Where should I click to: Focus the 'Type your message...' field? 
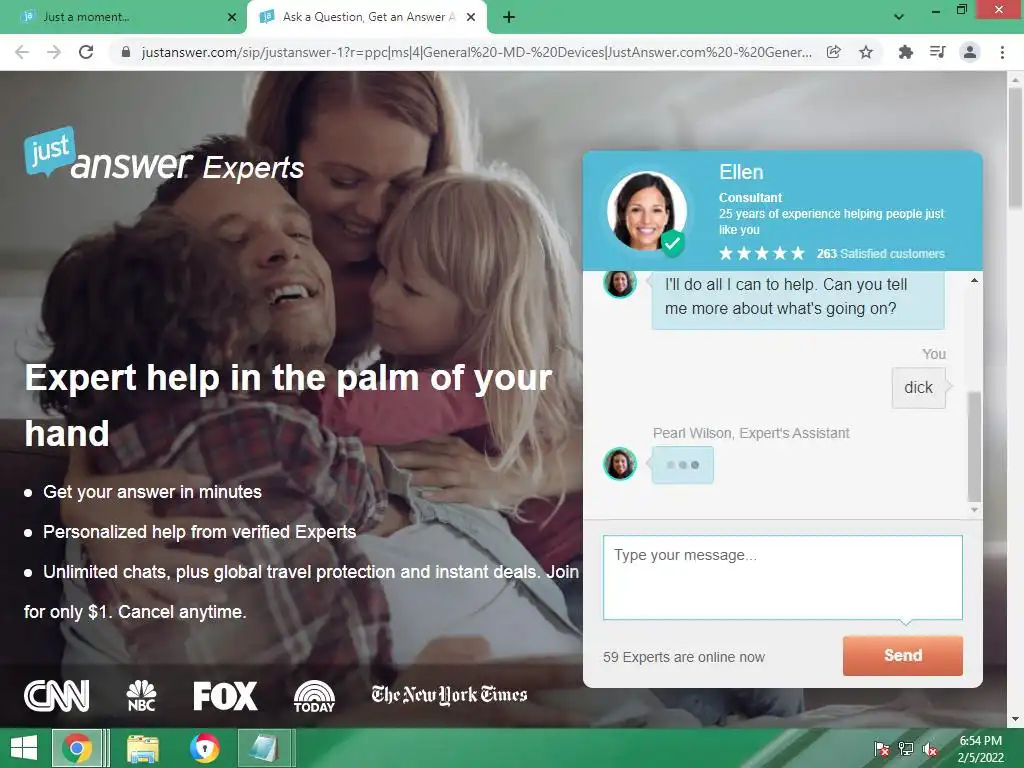tap(782, 577)
